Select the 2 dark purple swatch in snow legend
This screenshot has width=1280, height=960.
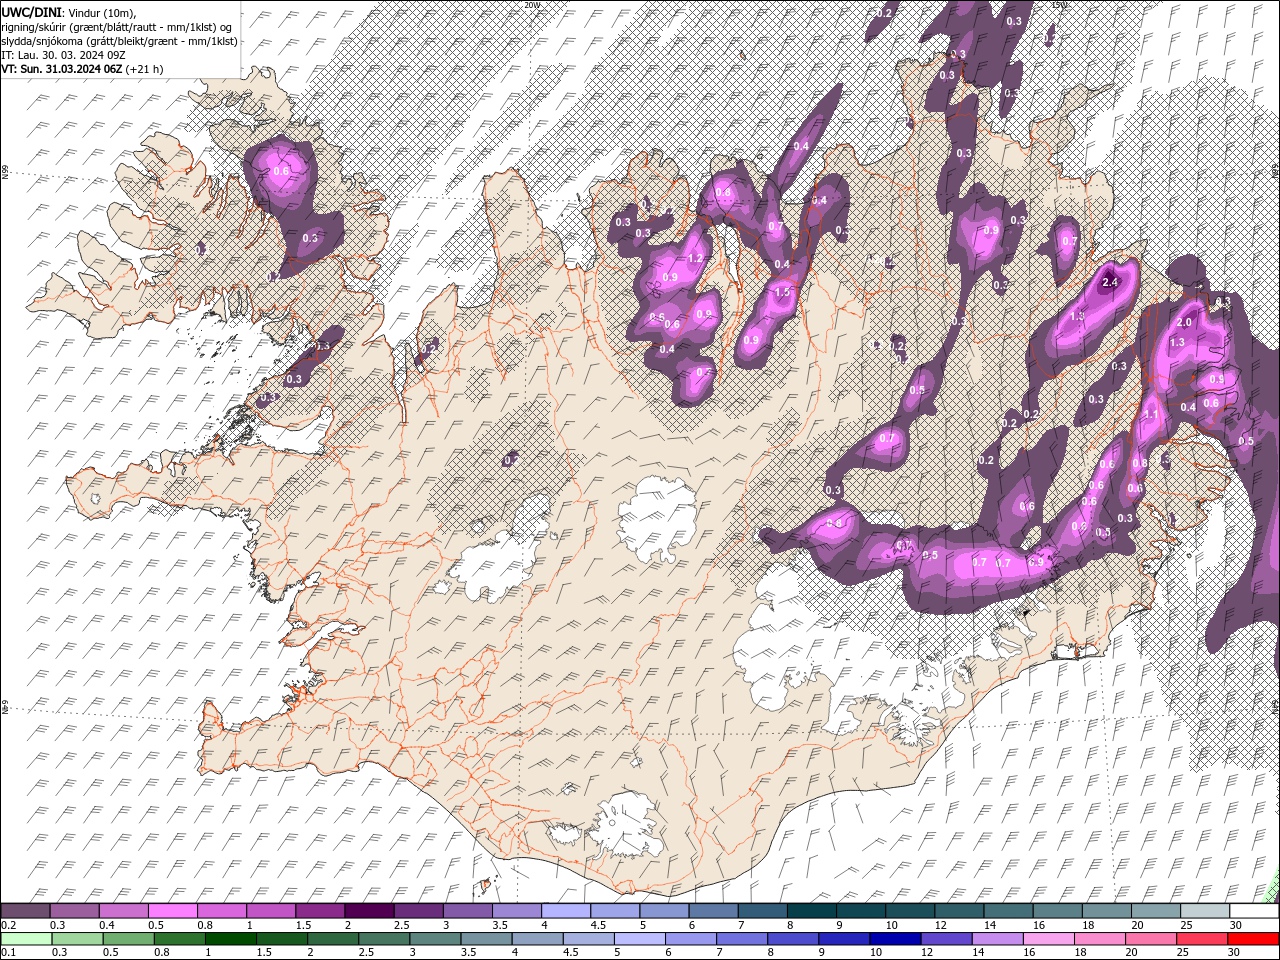(369, 911)
